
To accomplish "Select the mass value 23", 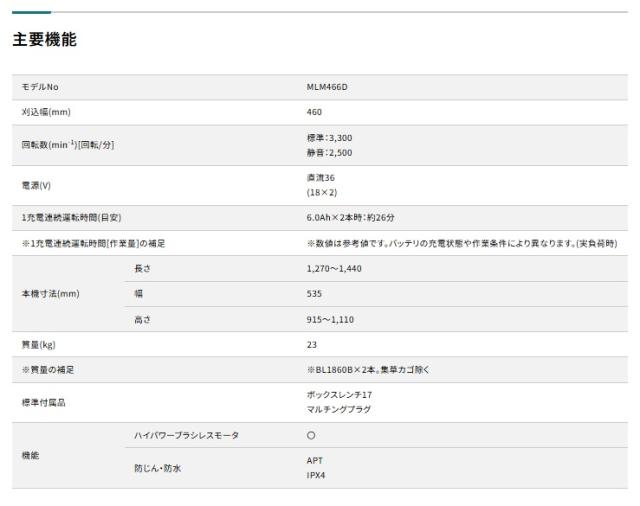I will [311, 345].
